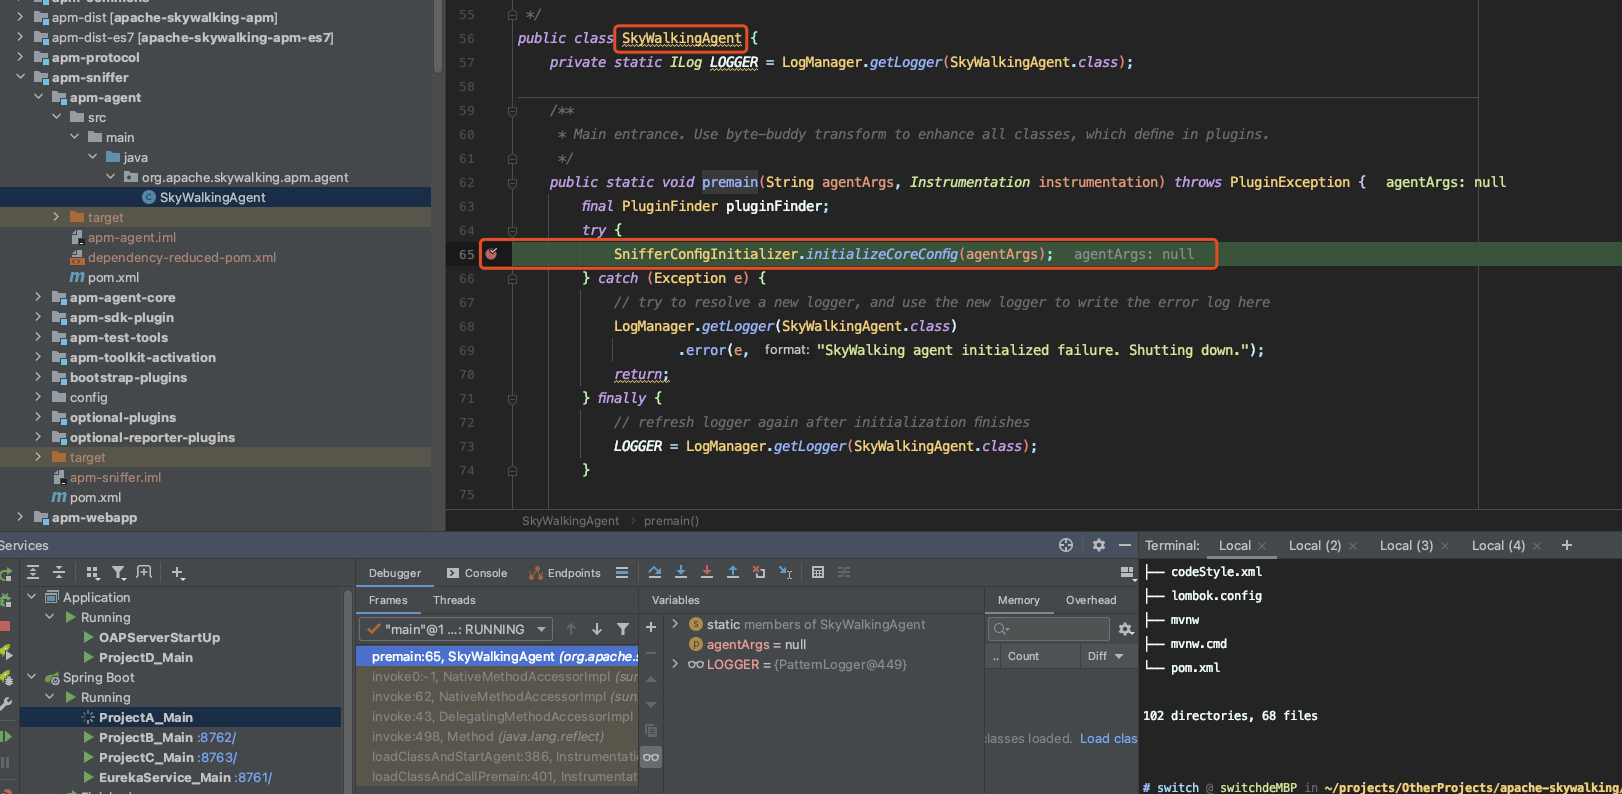Screen dimensions: 1622x794
Task: Expand the LOGGER variable
Action: click(x=675, y=664)
